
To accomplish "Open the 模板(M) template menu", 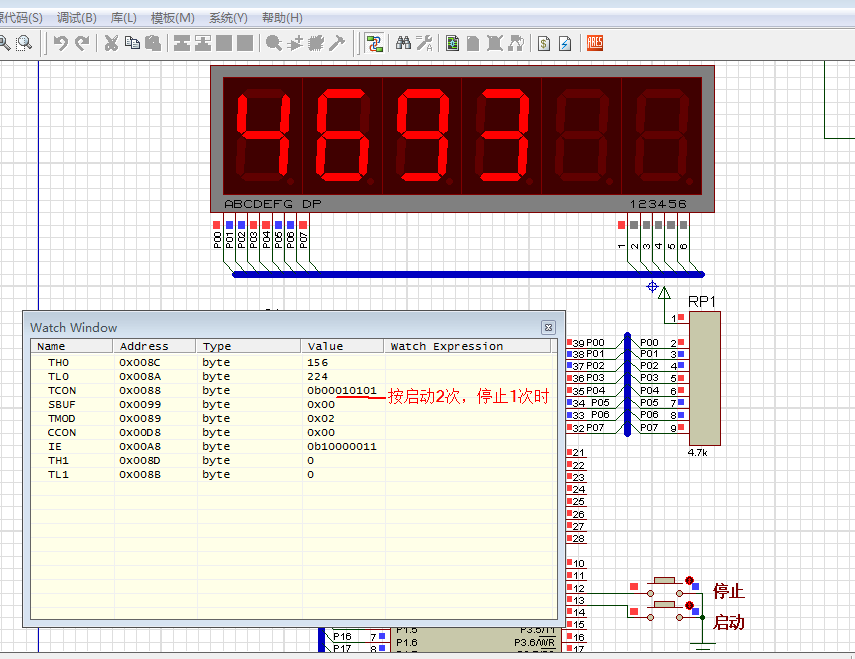I will pos(173,18).
